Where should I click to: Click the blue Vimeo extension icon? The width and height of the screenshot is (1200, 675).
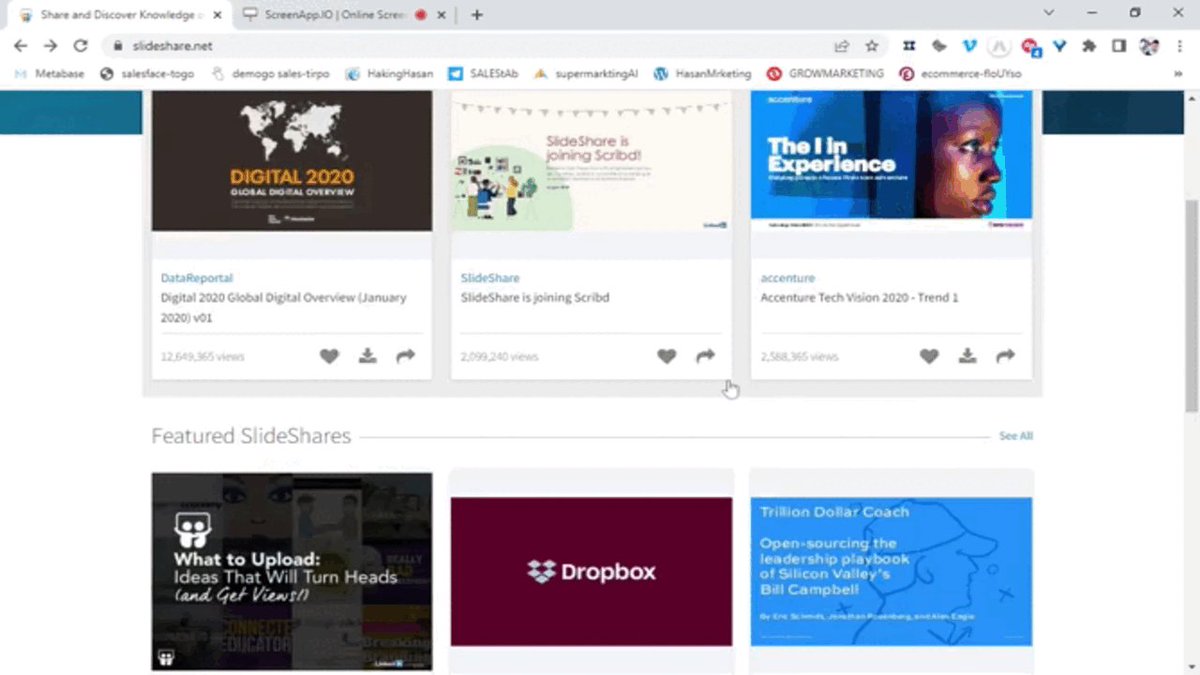pos(969,45)
